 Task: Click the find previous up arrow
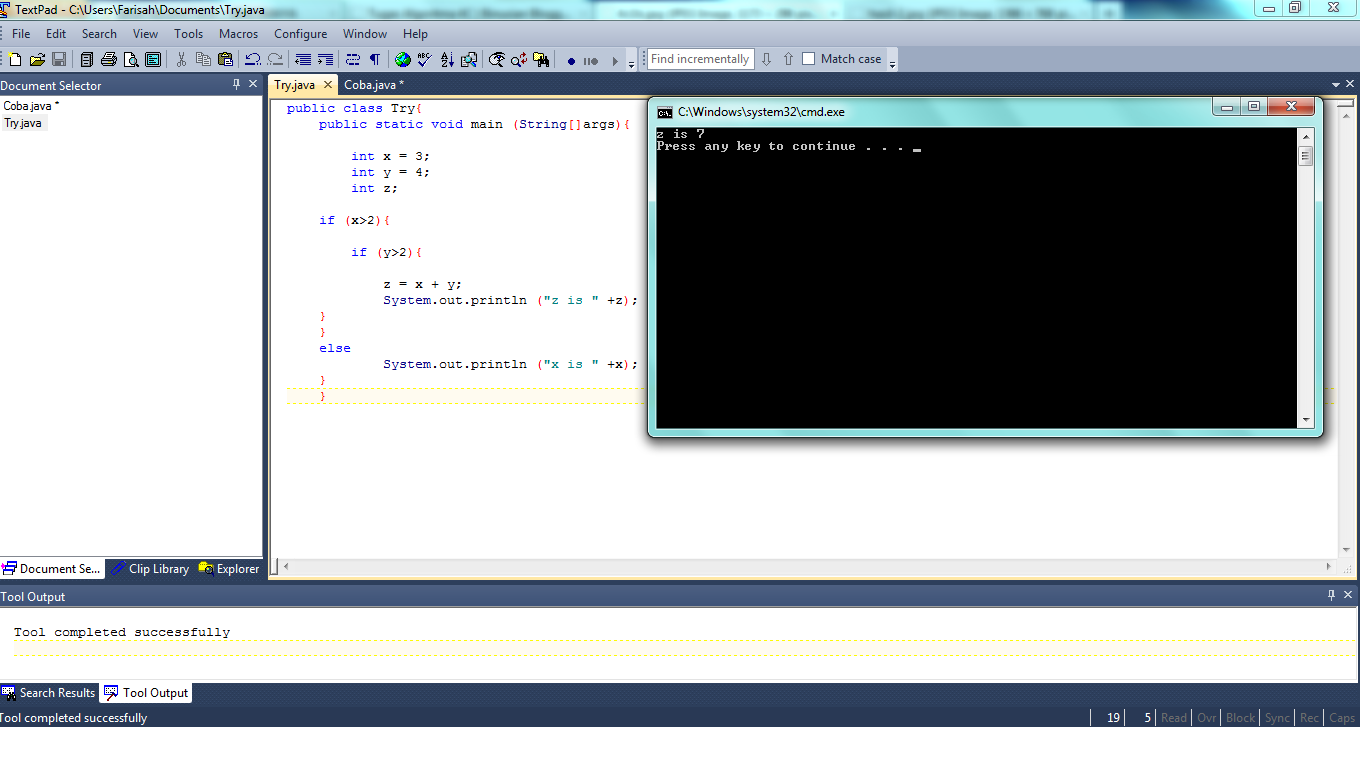[788, 59]
